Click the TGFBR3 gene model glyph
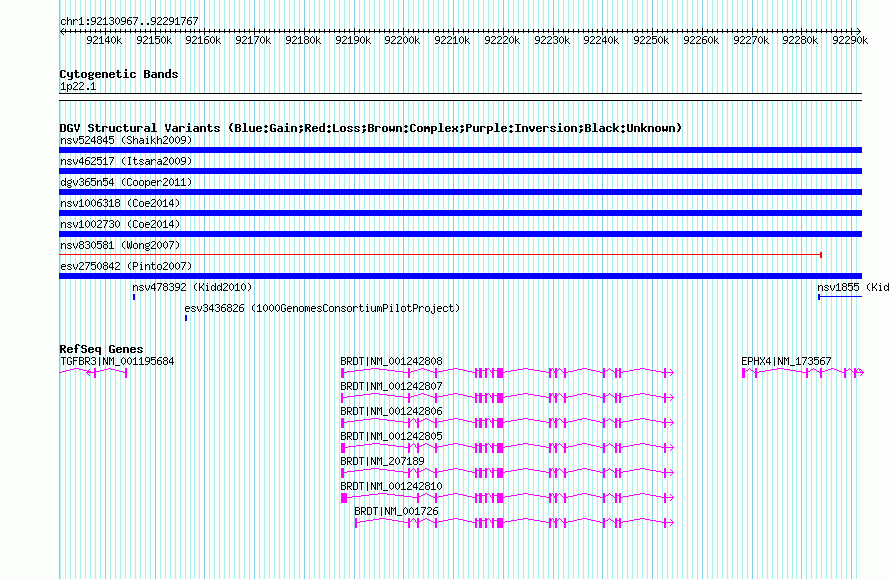The image size is (890, 579). 93,372
